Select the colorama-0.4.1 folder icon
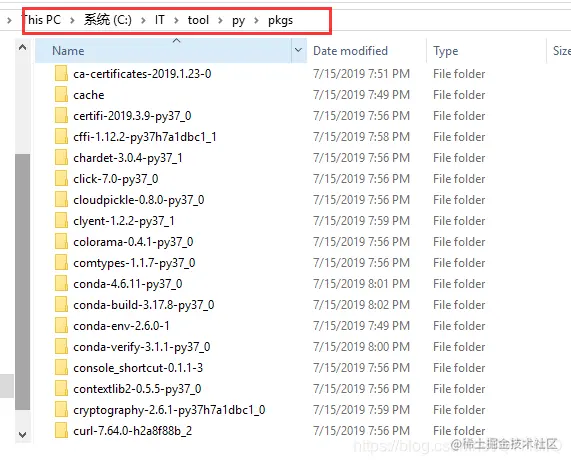The height and width of the screenshot is (464, 571). (61, 241)
